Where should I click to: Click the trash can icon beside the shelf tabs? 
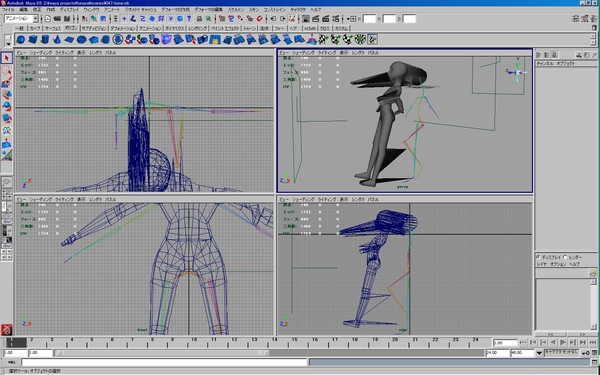(x=594, y=28)
